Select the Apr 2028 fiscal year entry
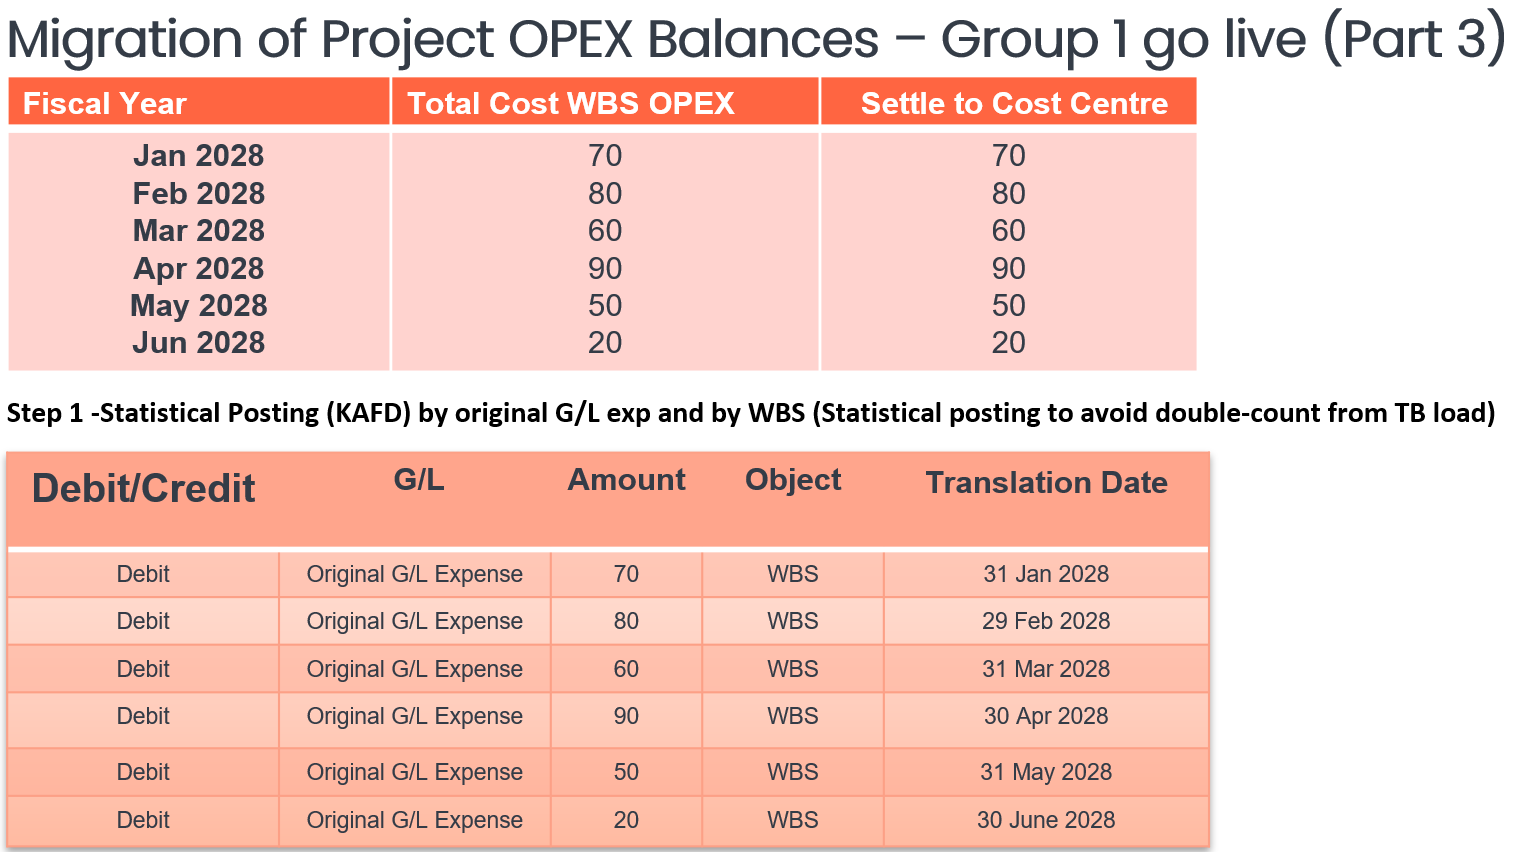The image size is (1516, 852). coord(198,268)
